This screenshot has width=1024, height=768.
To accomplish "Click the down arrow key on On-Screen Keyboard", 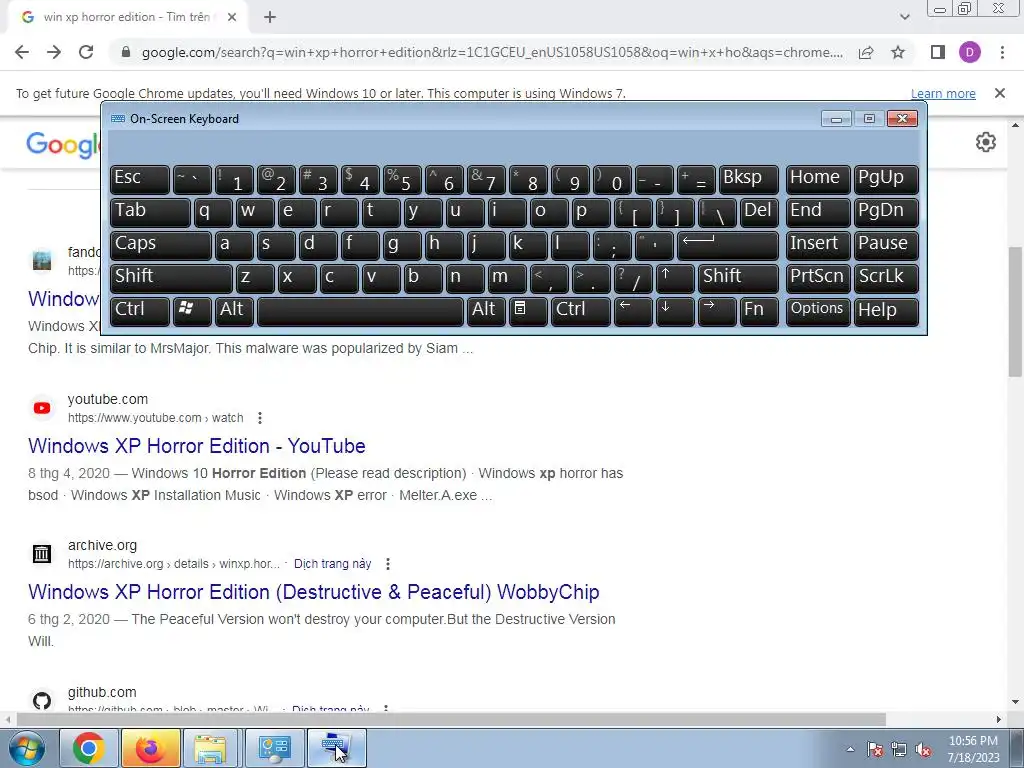I will tap(675, 311).
